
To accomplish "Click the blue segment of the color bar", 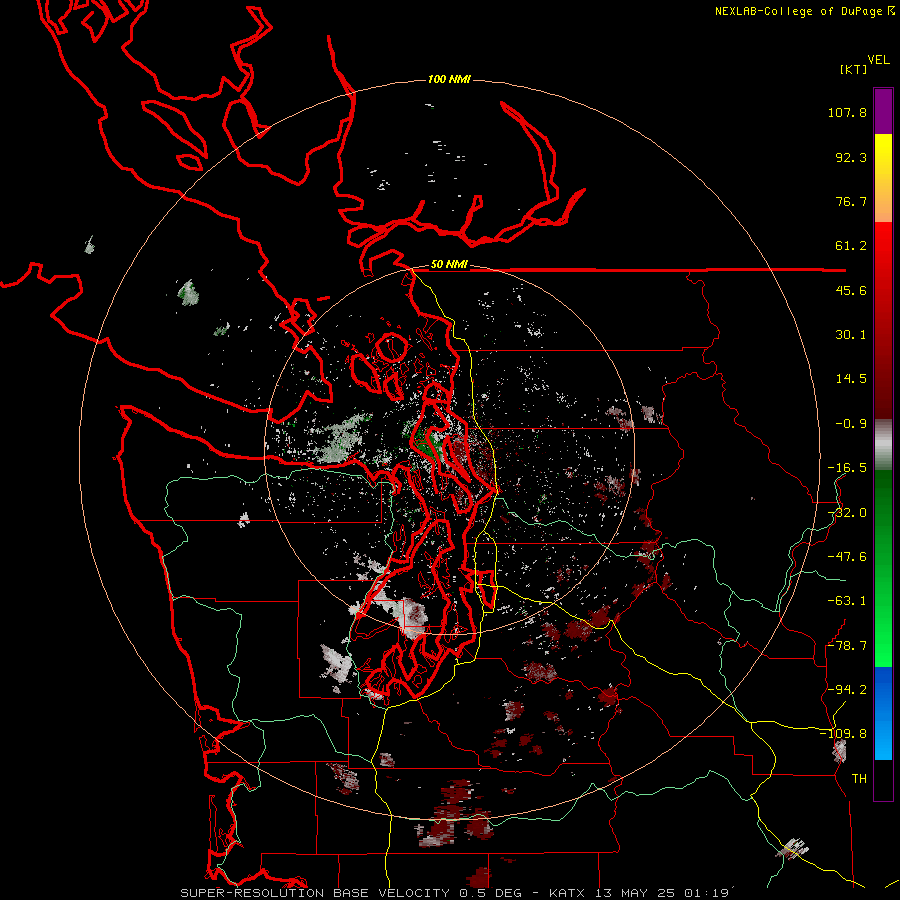I will [x=883, y=713].
